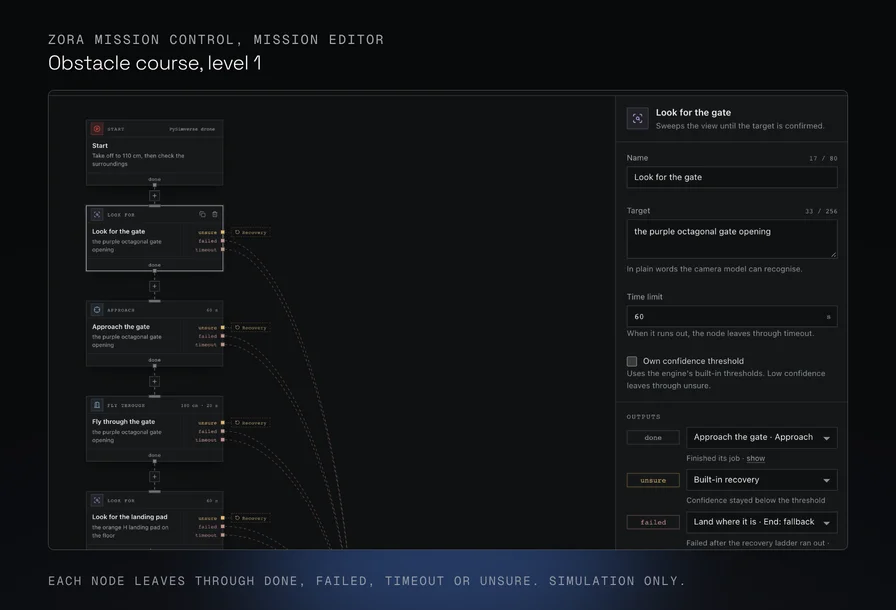Delete the Look for the gate node
The image size is (896, 610).
215,214
